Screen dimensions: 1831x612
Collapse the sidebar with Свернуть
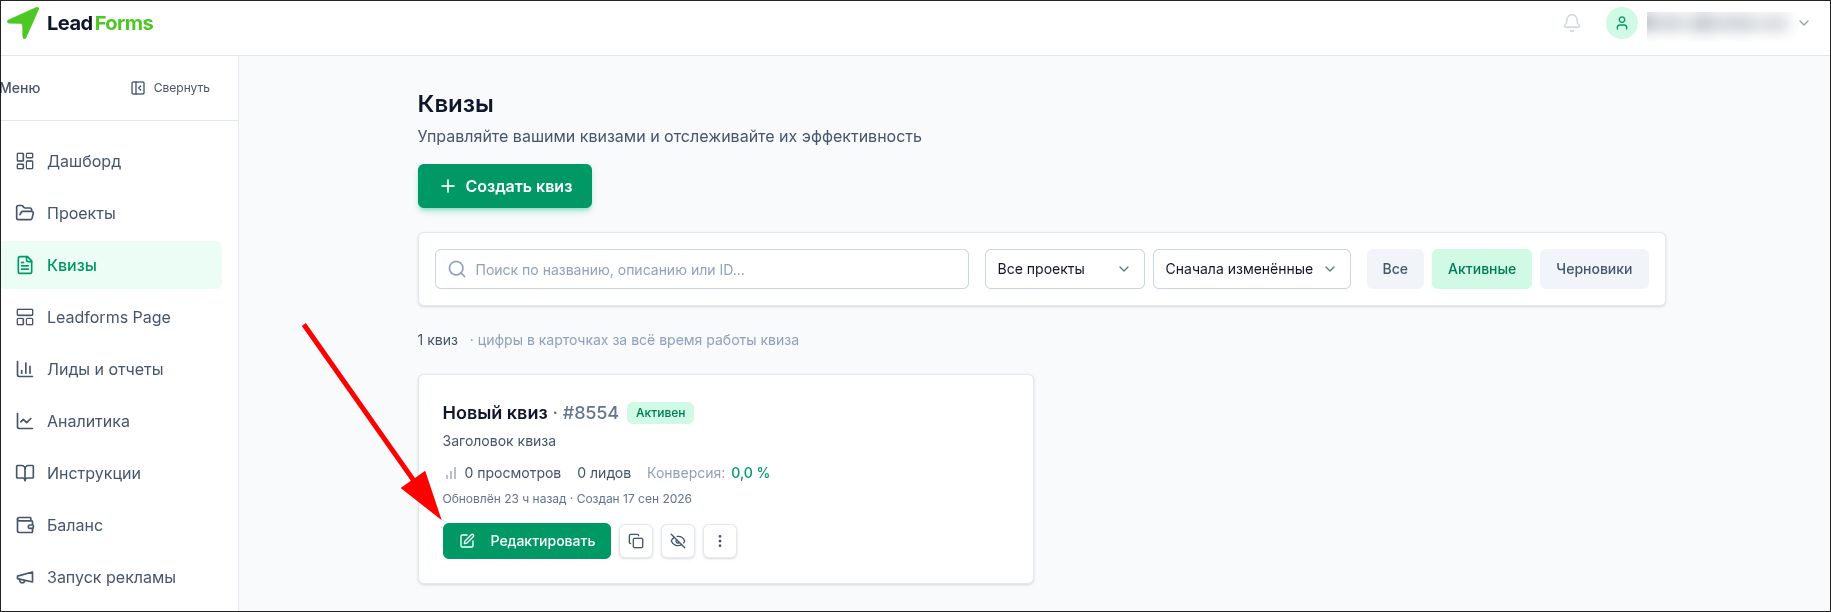[170, 88]
